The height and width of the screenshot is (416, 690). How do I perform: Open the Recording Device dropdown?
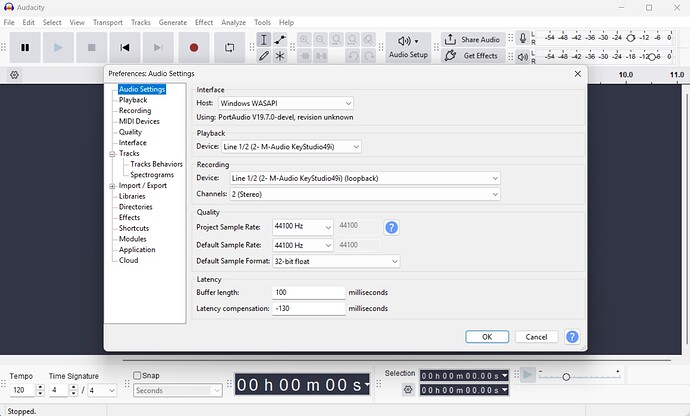pos(365,178)
